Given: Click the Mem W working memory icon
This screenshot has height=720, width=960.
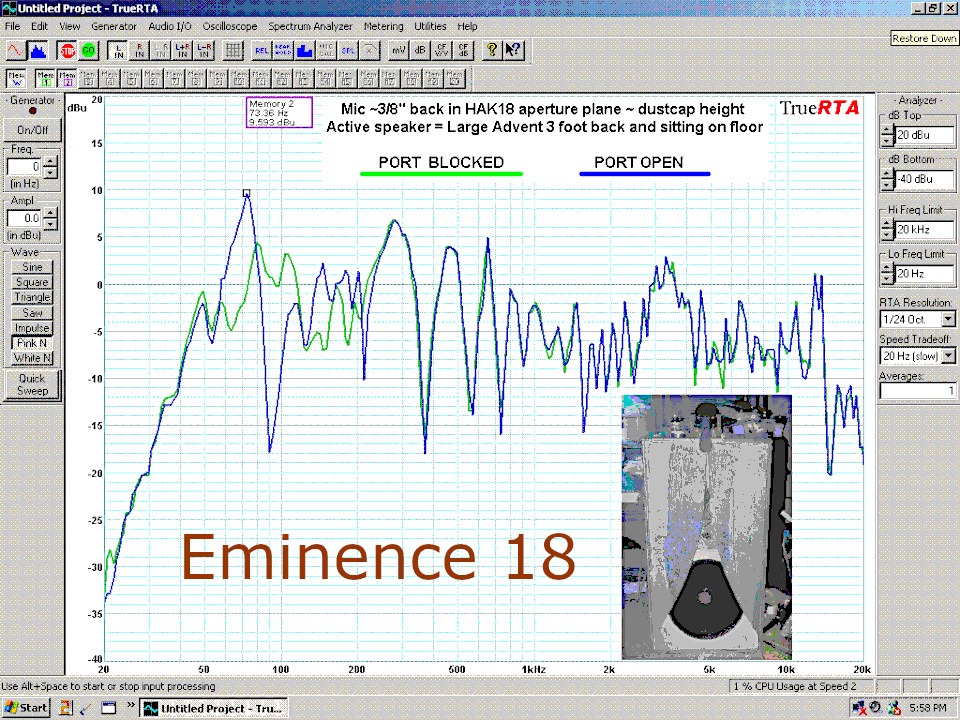Looking at the screenshot, I should pos(16,78).
